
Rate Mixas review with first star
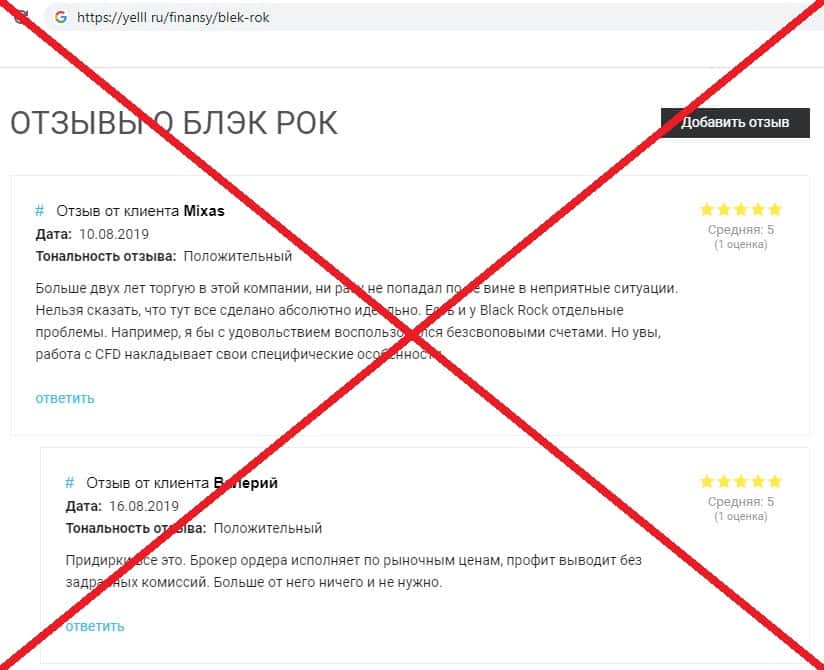(x=707, y=210)
